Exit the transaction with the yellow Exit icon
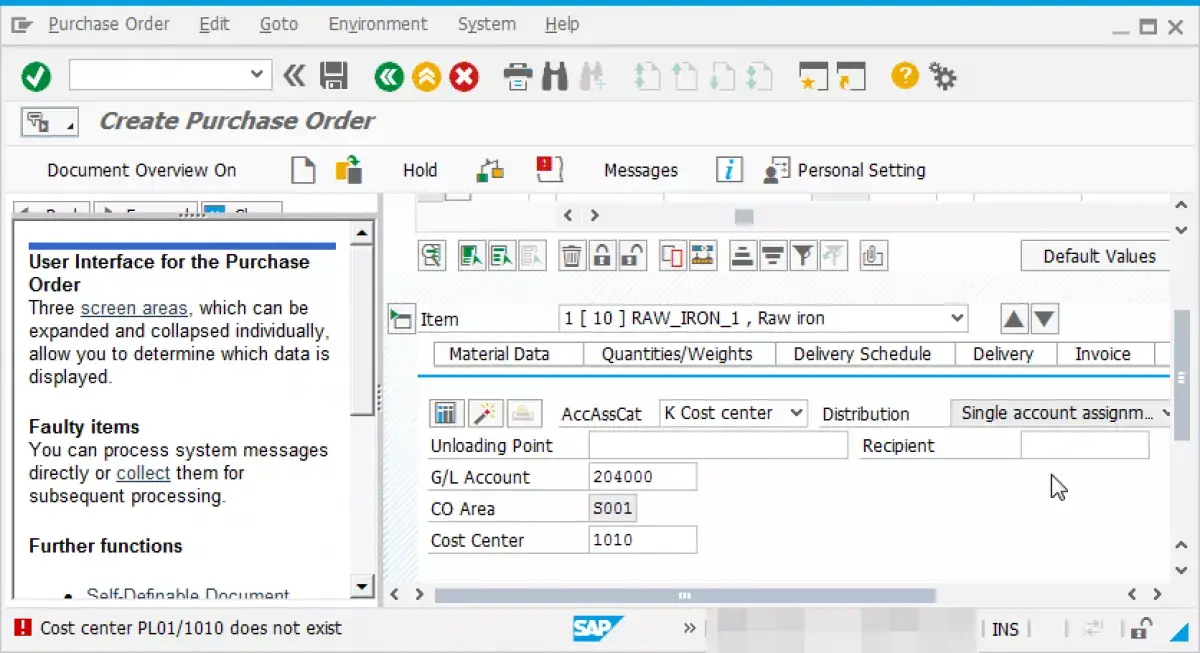Viewport: 1200px width, 653px height. 426,76
